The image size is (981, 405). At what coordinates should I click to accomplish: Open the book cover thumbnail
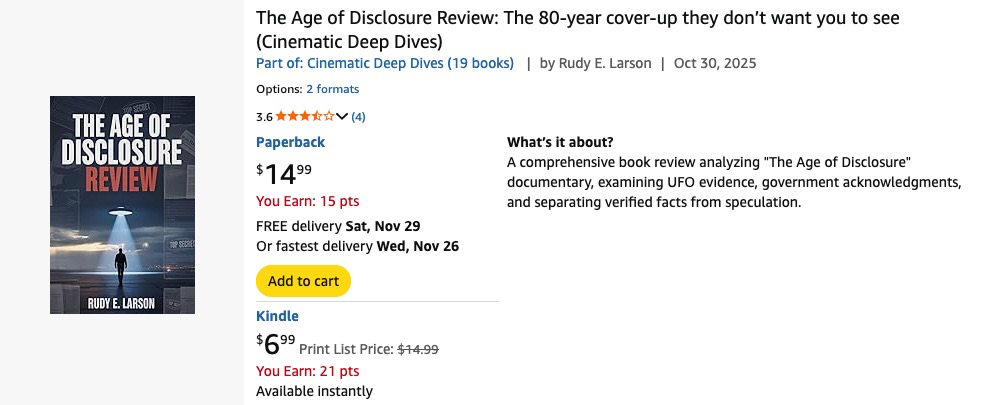[x=122, y=205]
